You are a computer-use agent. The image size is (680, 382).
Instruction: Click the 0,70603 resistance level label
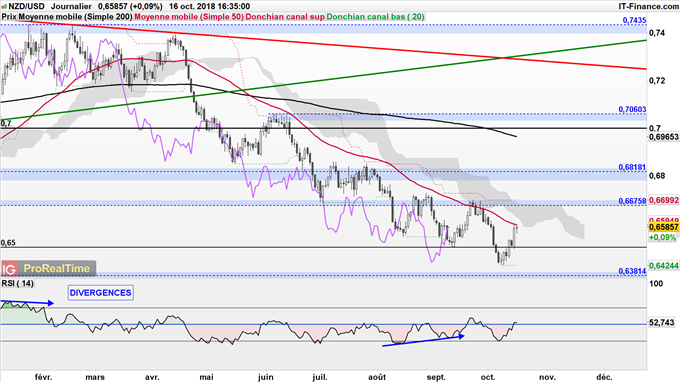point(632,109)
